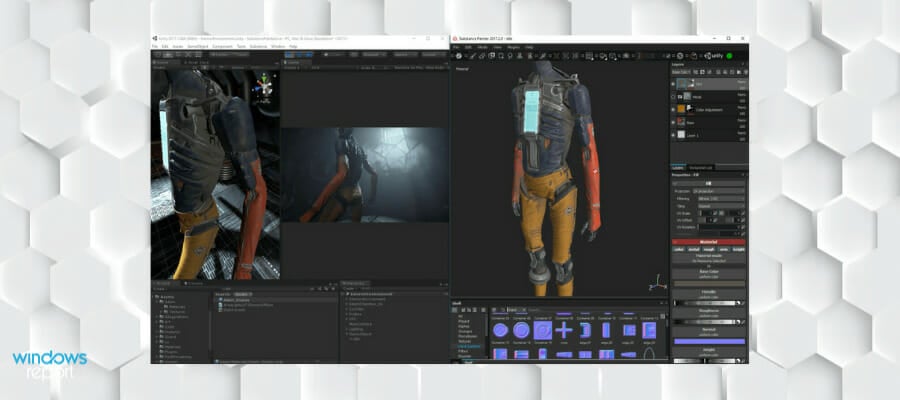Adjust the Height slider in Properties
This screenshot has width=900, height=400.
point(706,360)
